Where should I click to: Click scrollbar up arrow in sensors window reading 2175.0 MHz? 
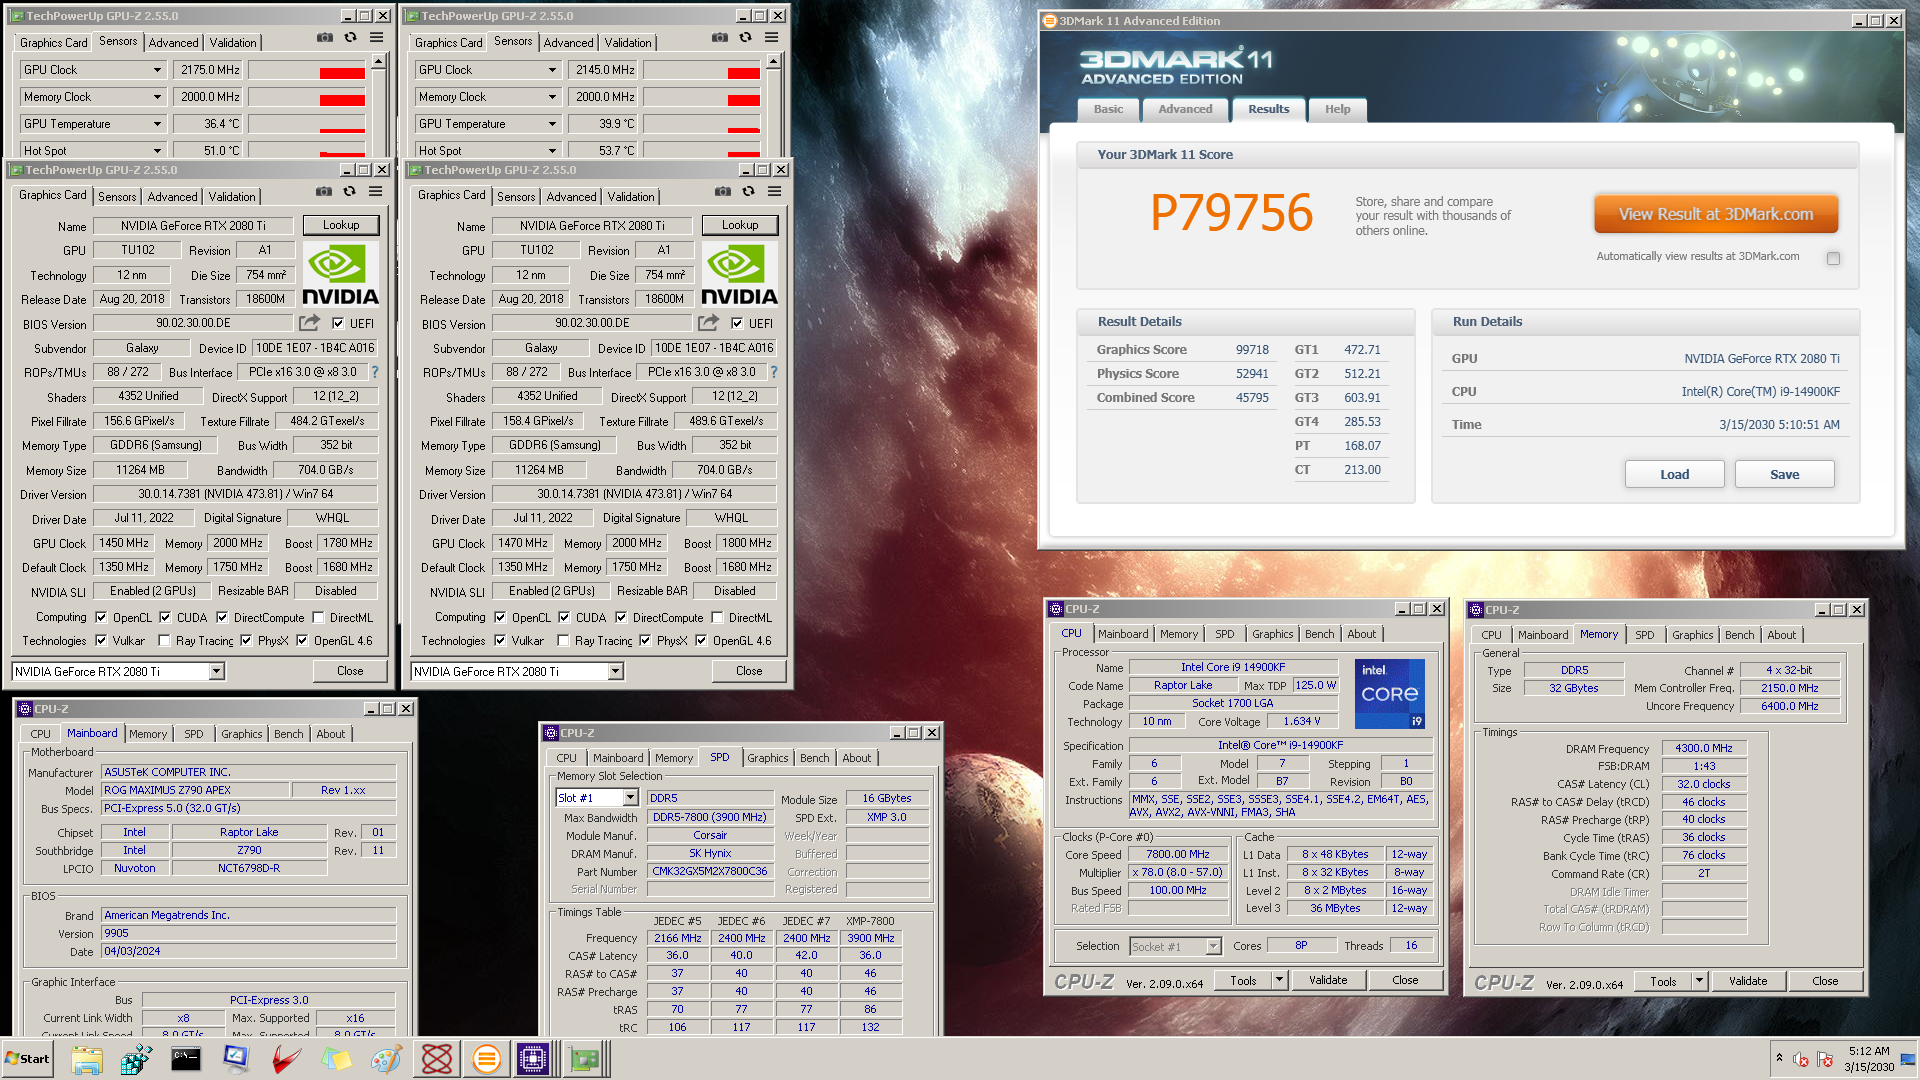tap(378, 62)
